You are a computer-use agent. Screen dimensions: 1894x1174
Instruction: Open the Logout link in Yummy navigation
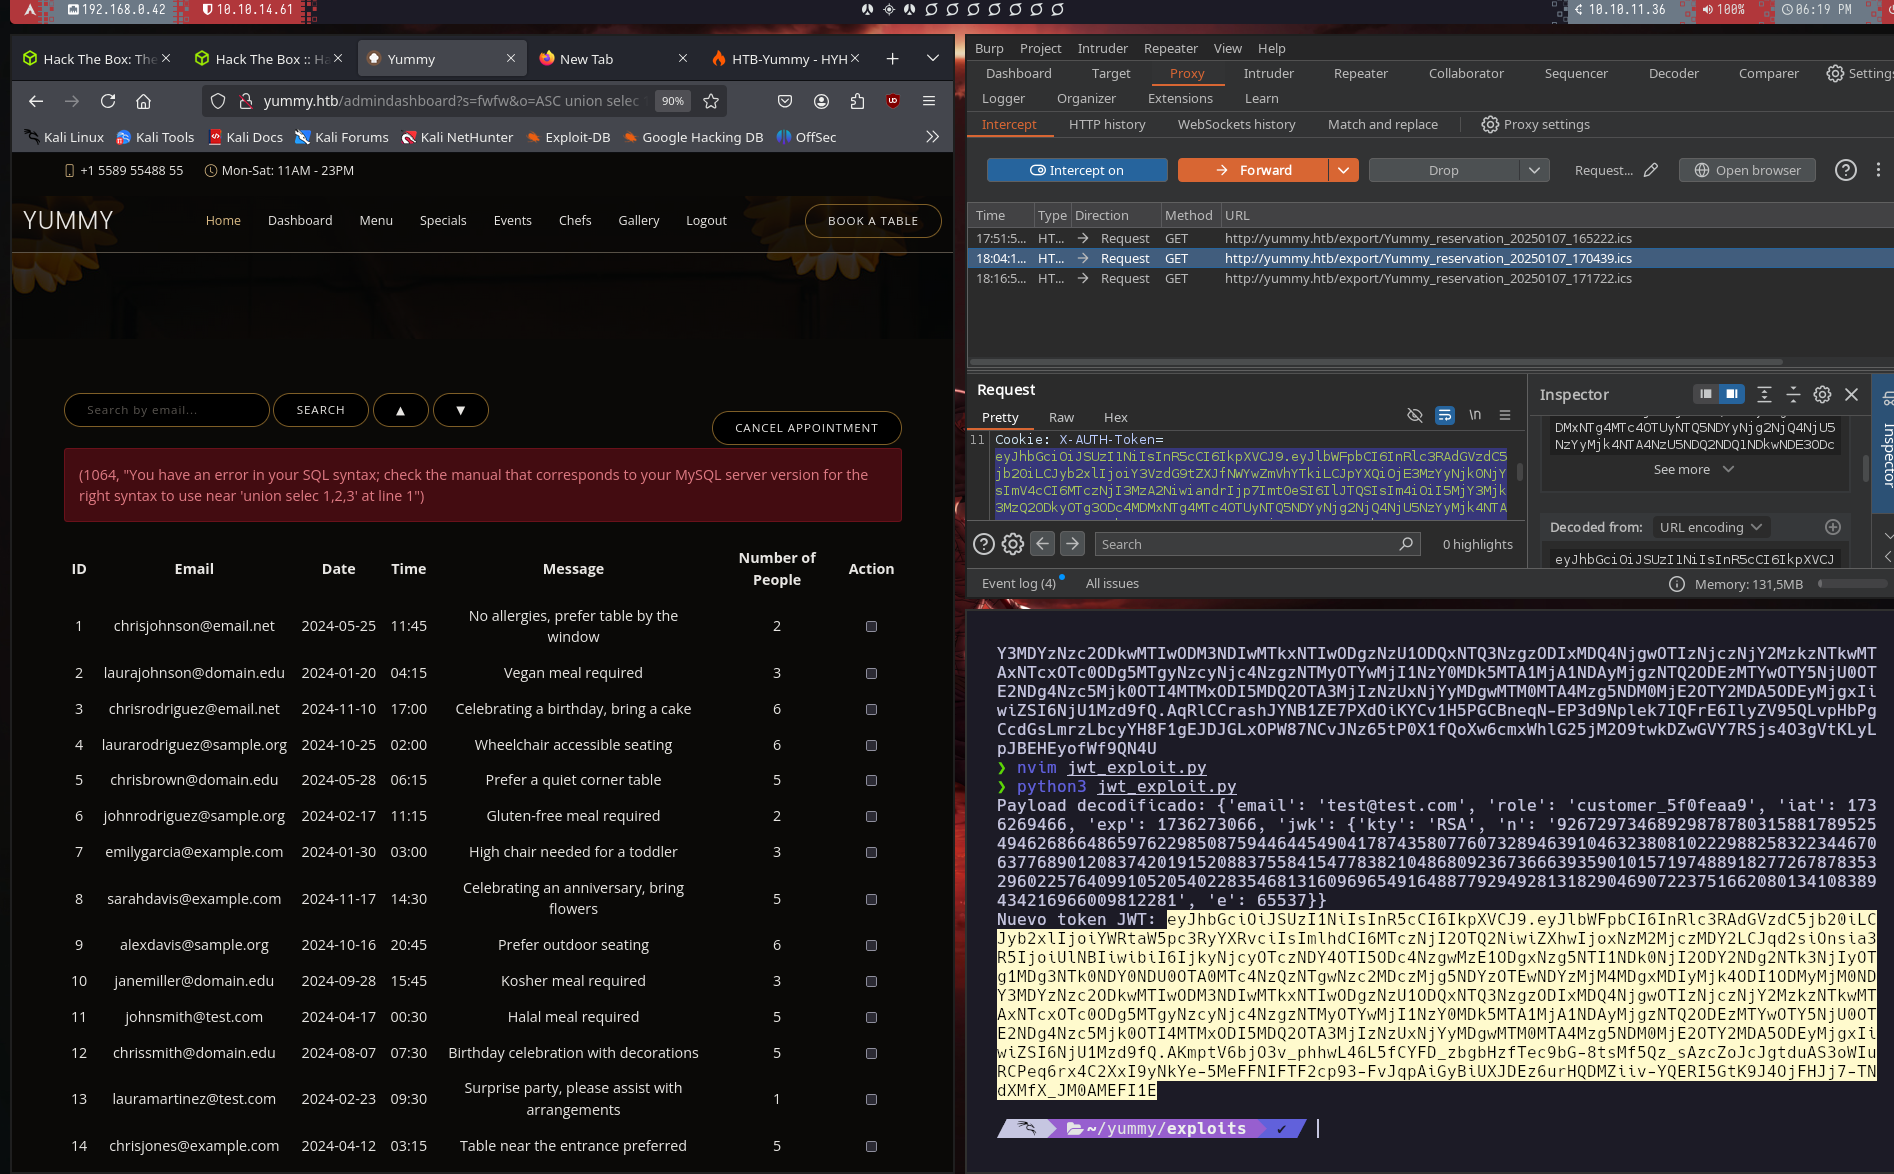pyautogui.click(x=706, y=221)
